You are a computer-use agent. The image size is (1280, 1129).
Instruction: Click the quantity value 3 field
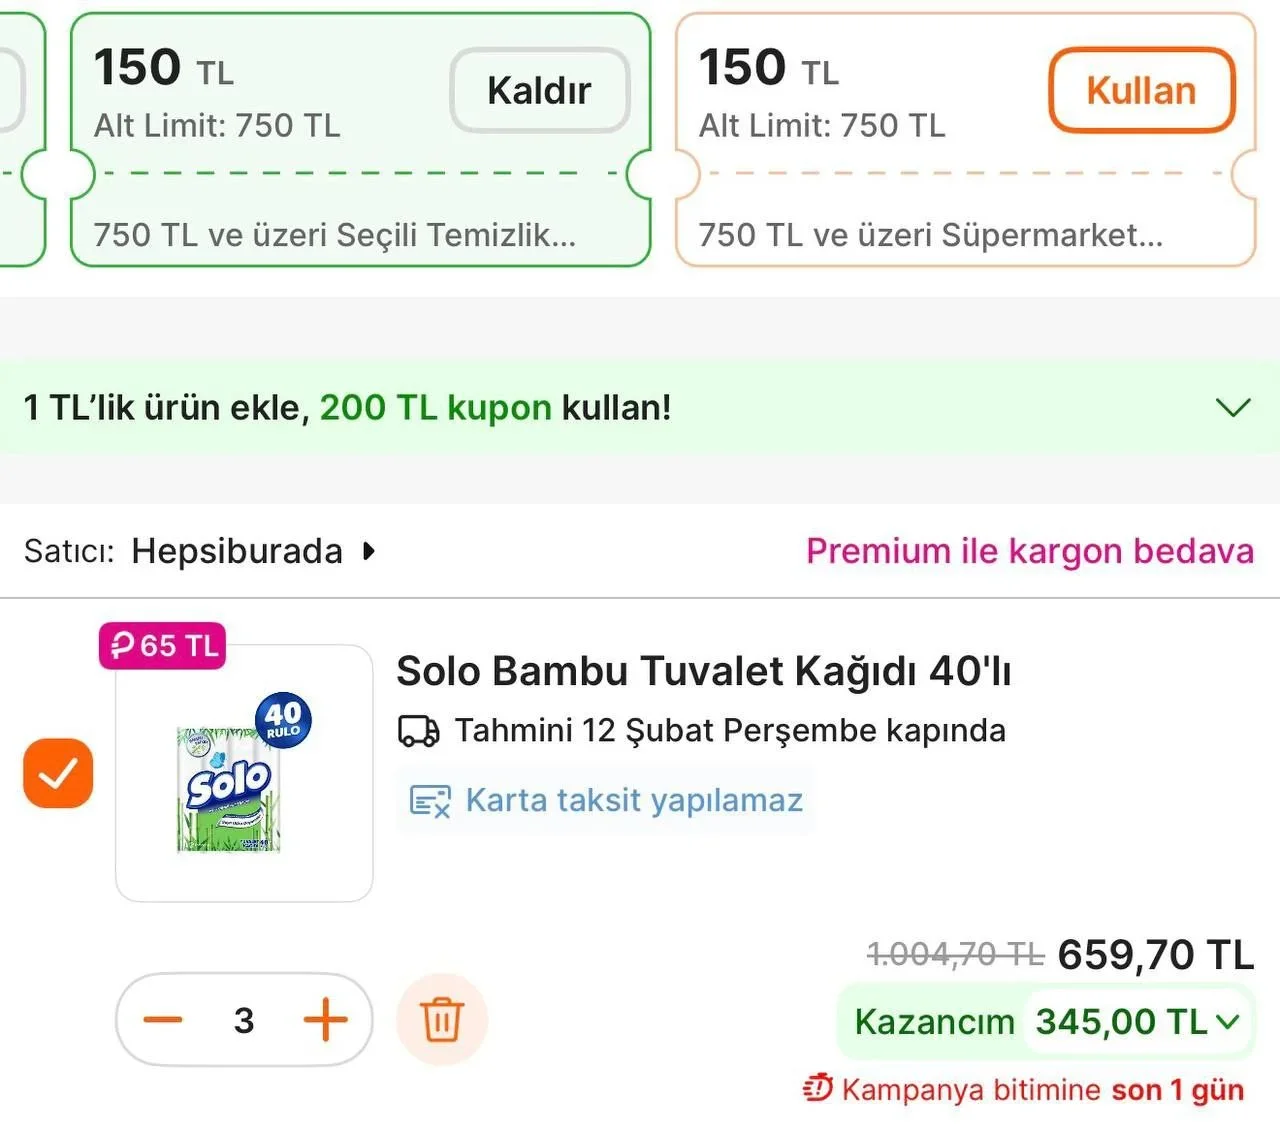[x=244, y=1020]
